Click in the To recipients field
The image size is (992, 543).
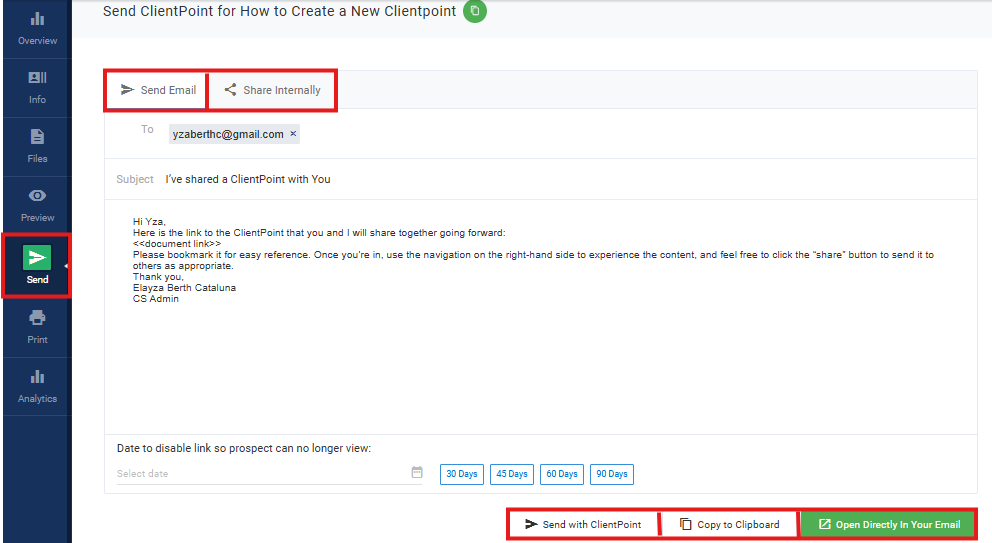pos(541,134)
